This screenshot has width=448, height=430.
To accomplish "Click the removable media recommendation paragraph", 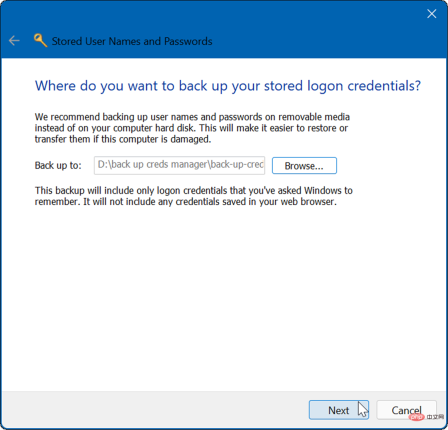I will (x=192, y=128).
